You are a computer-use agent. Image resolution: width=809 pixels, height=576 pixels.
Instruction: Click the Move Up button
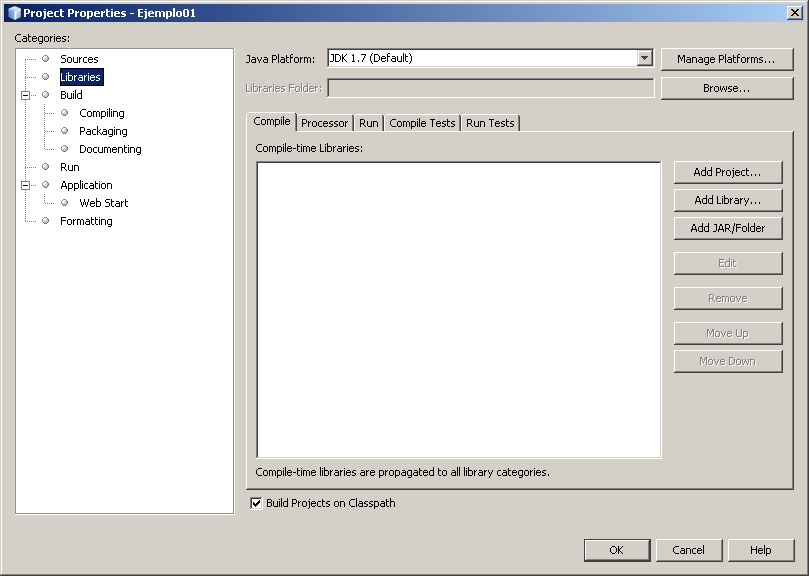pos(727,333)
